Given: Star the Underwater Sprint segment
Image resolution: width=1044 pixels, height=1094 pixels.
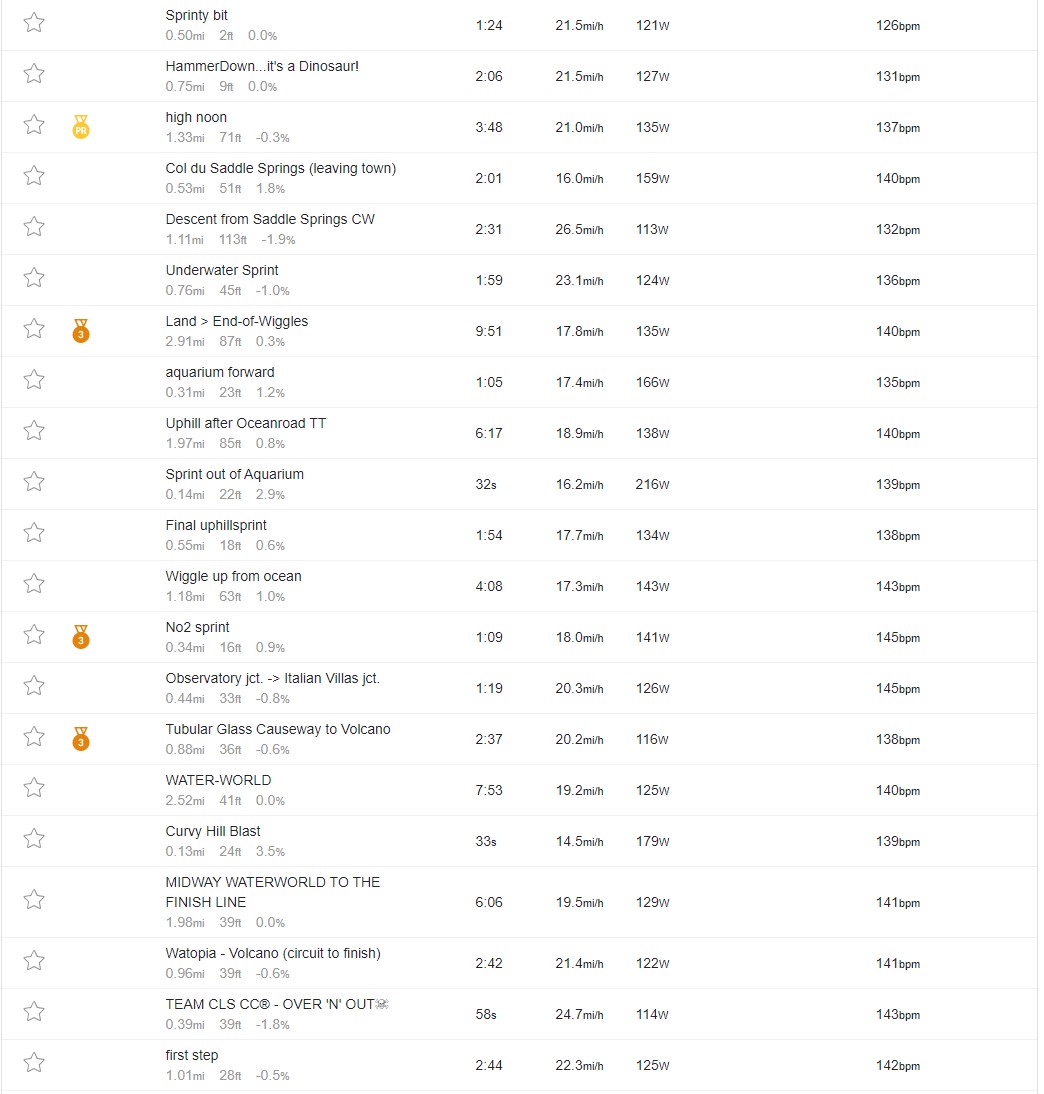Looking at the screenshot, I should click(x=33, y=278).
